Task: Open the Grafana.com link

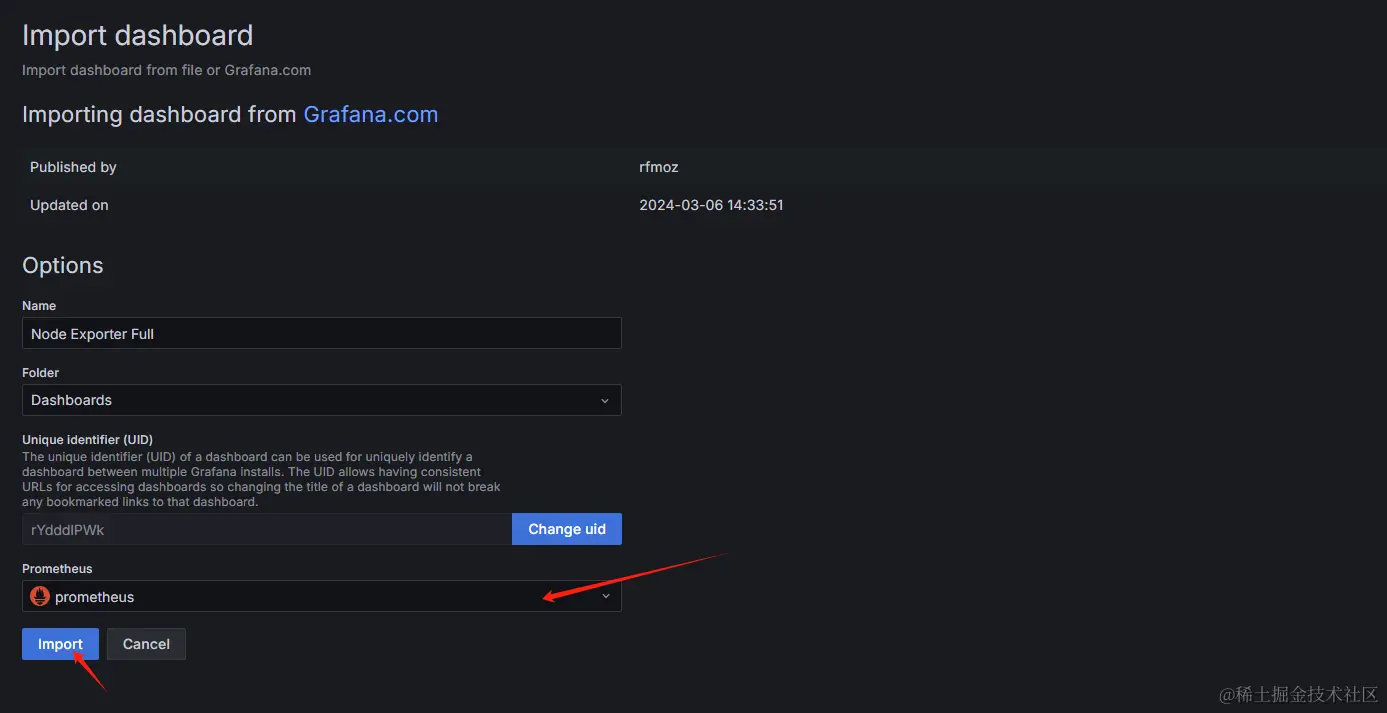Action: (371, 114)
